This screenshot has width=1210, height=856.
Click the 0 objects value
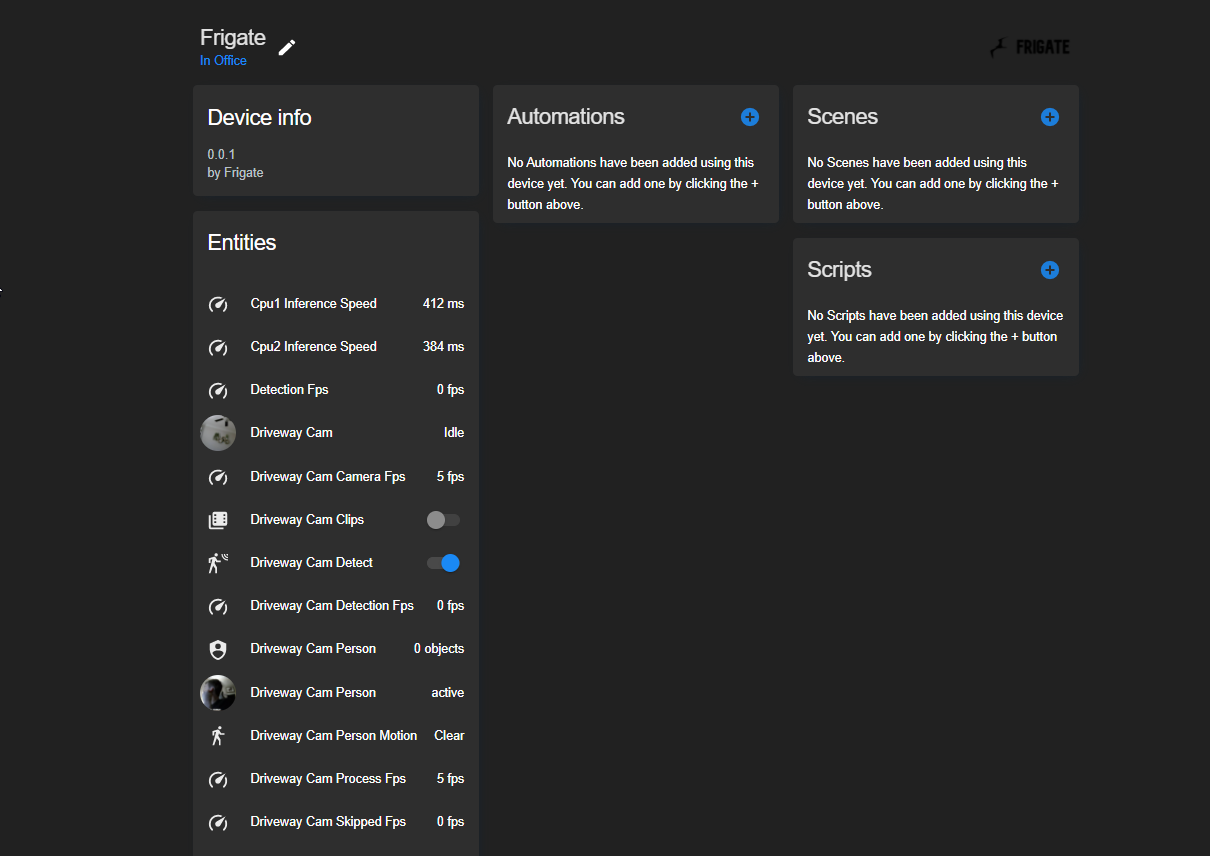click(439, 649)
